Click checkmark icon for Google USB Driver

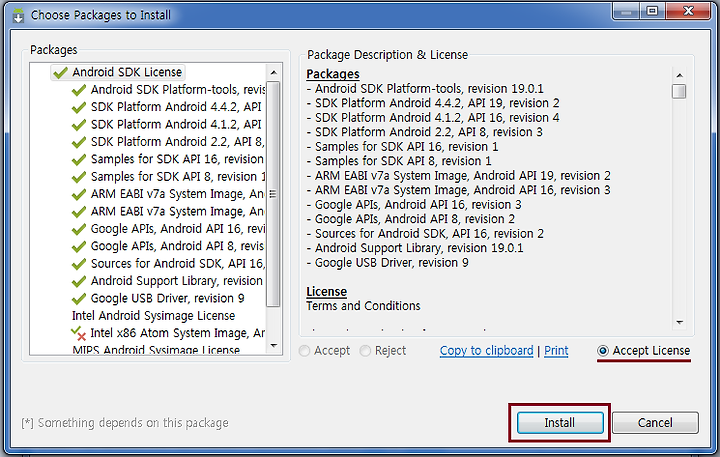79,299
